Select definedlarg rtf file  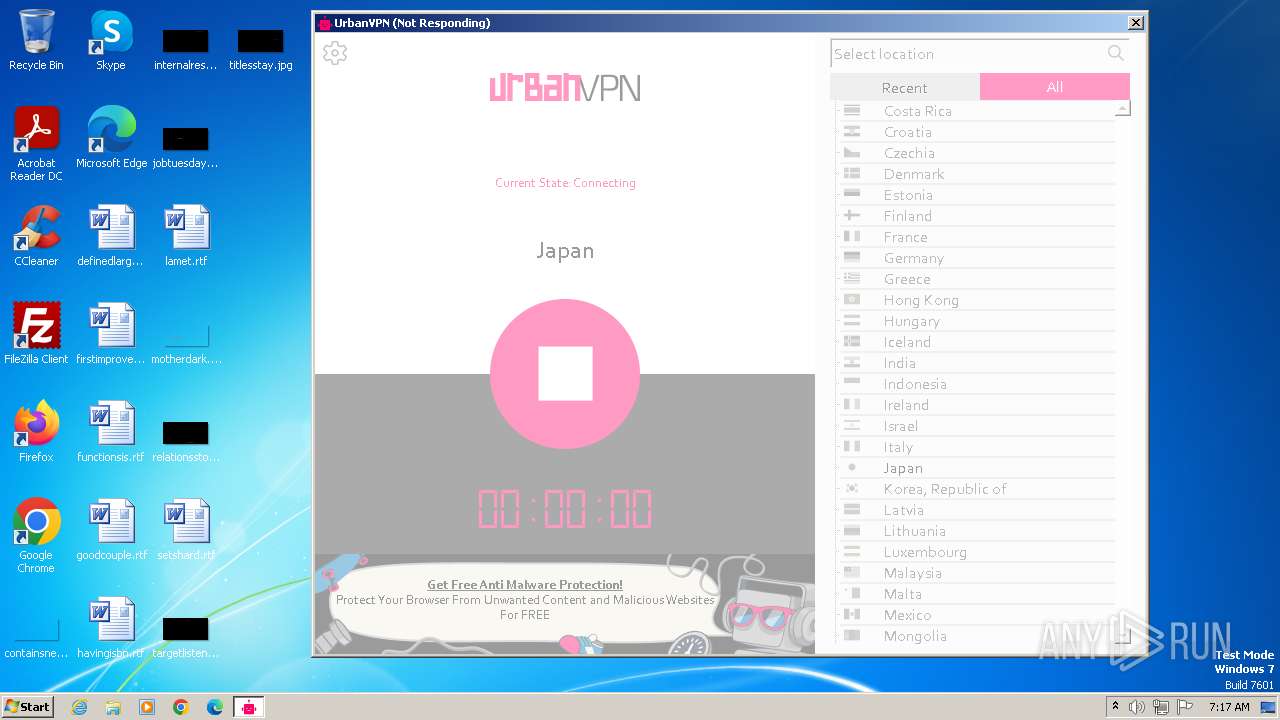coord(111,236)
